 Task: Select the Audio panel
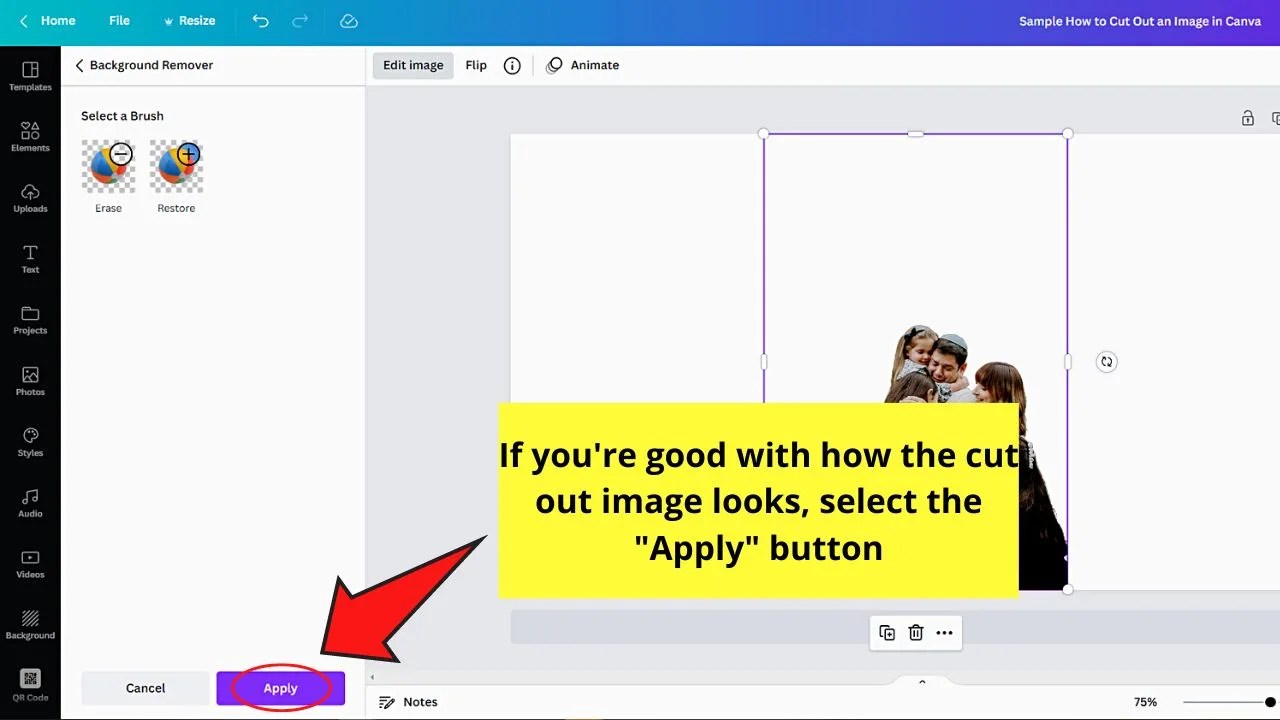coord(30,502)
